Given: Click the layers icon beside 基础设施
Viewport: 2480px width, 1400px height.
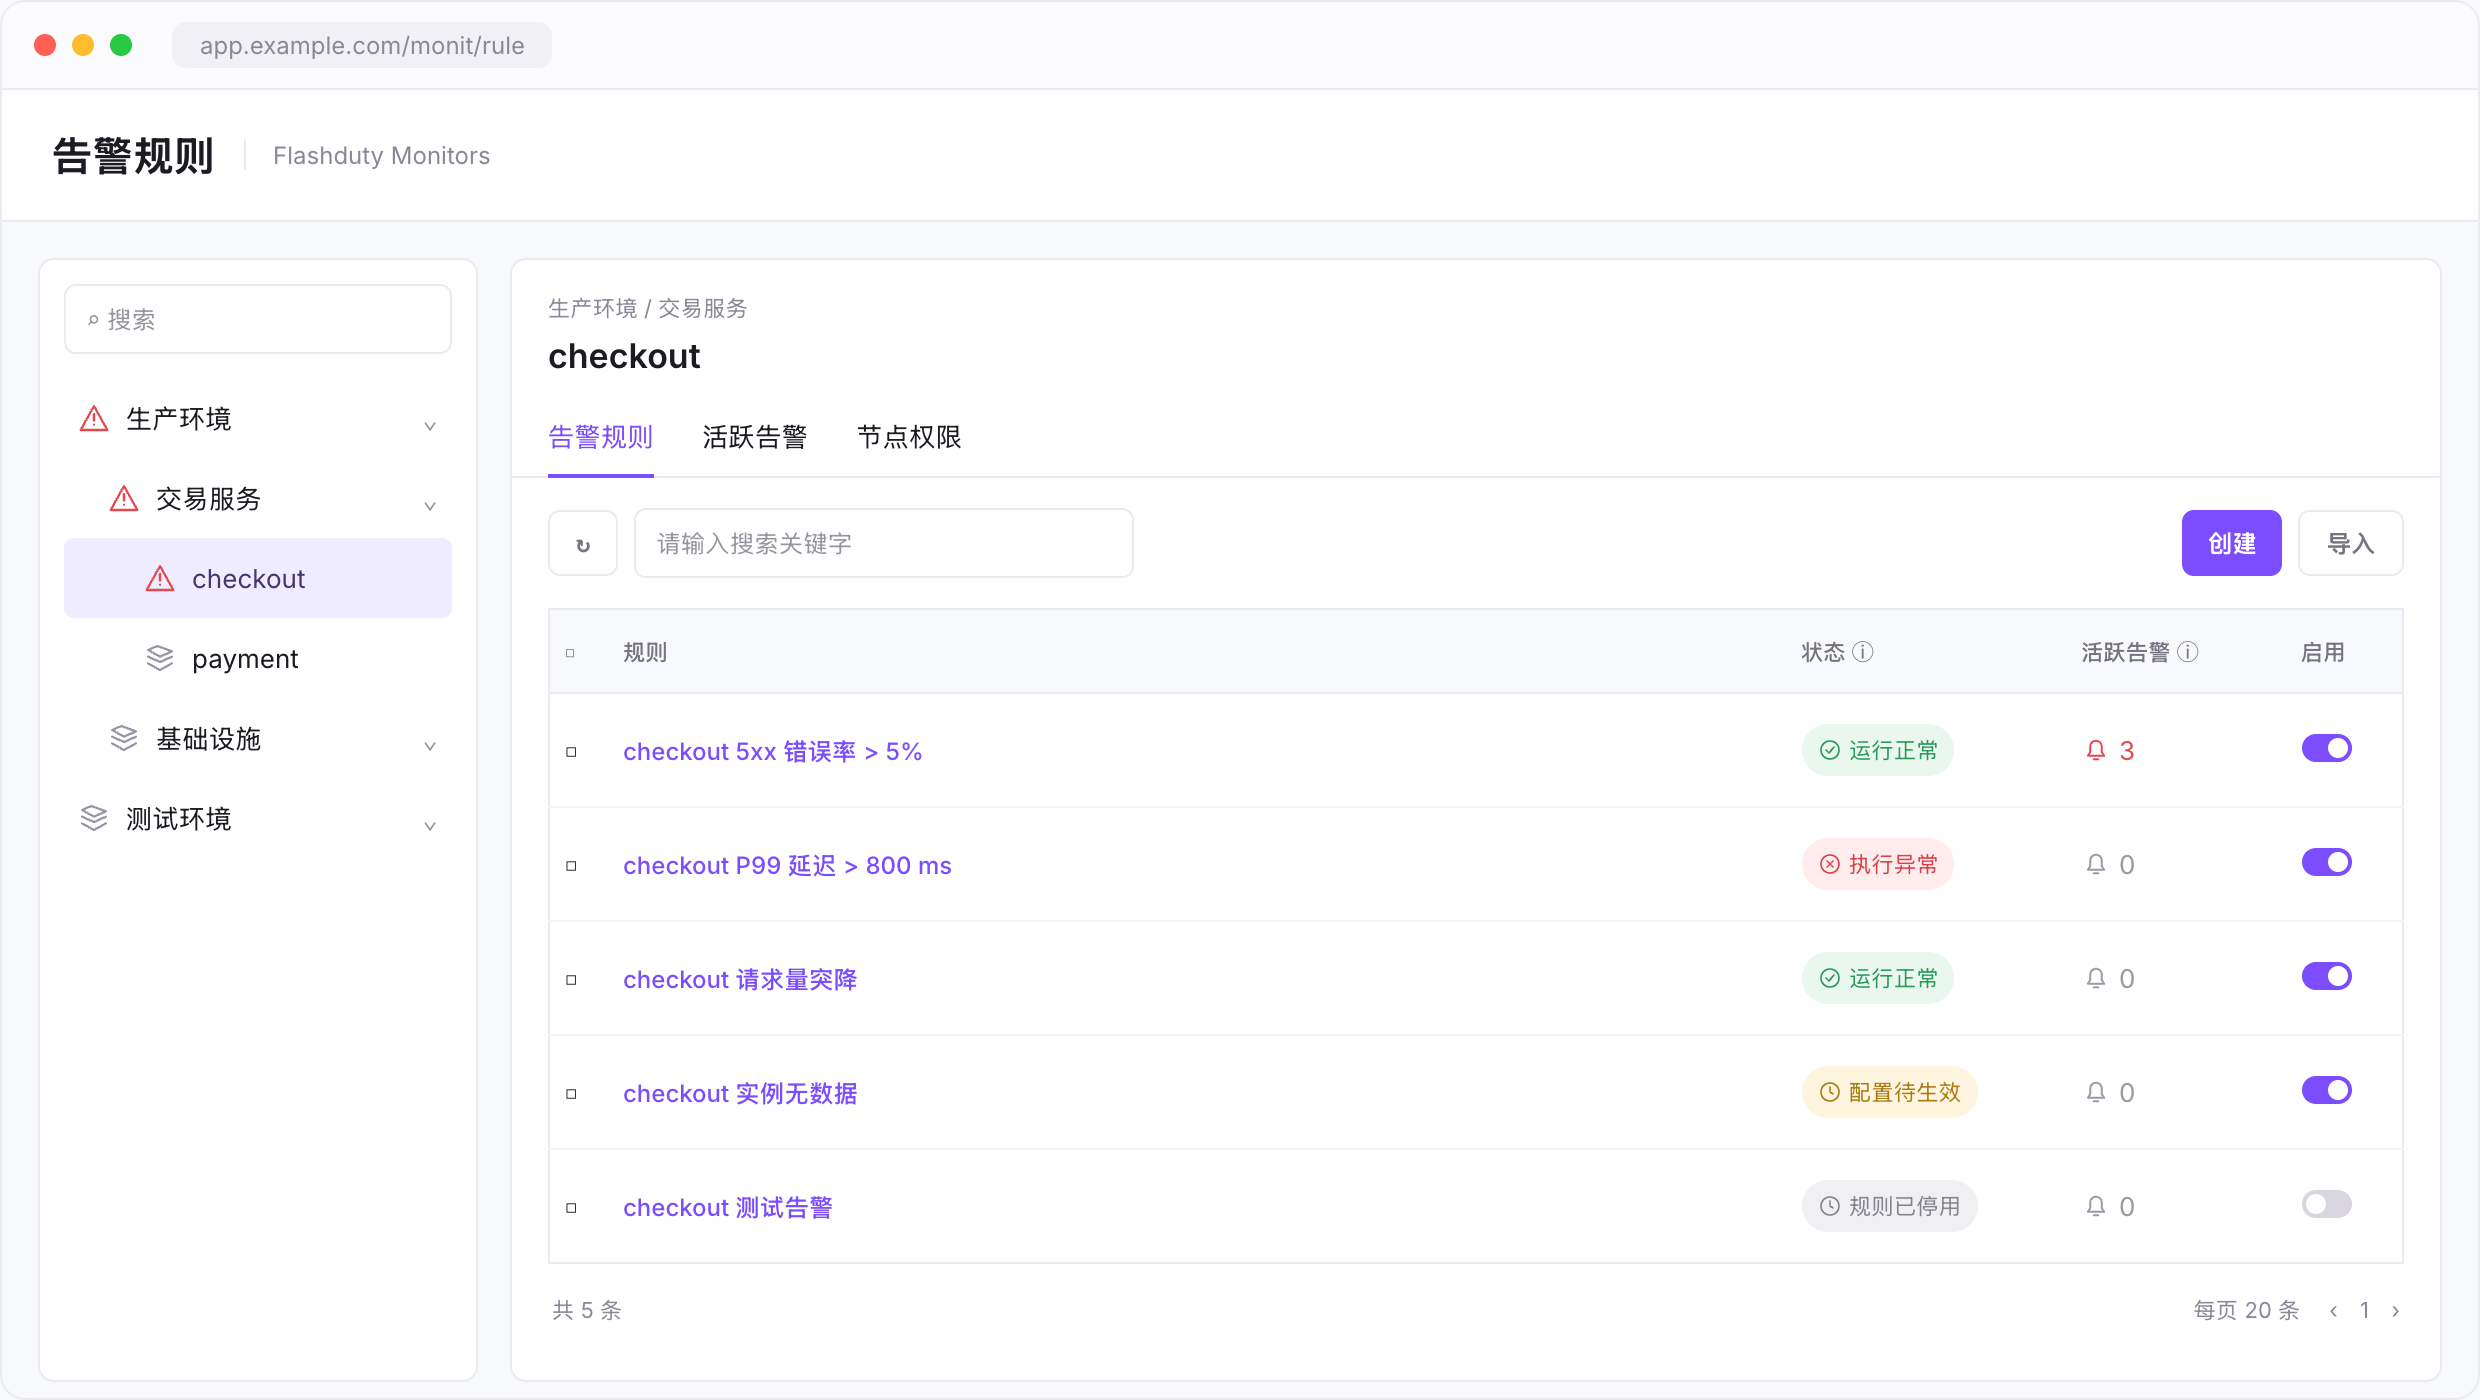Looking at the screenshot, I should 124,739.
